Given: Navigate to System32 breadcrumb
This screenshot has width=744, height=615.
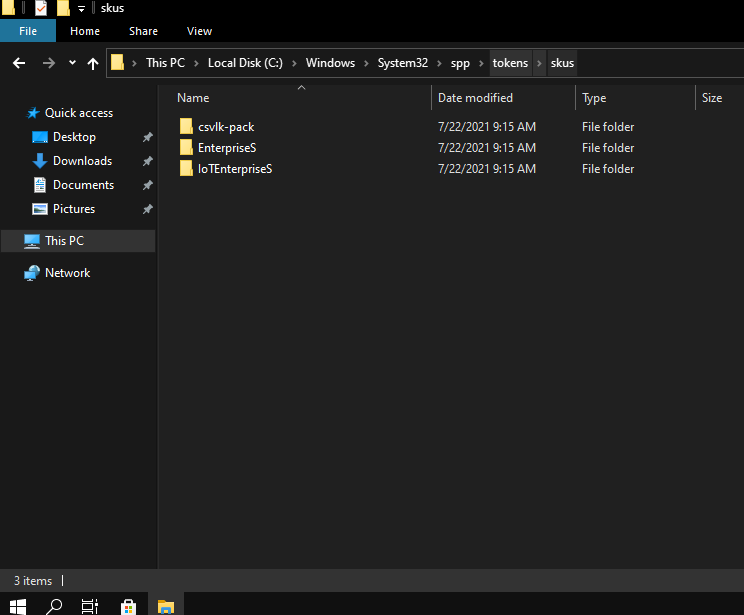Looking at the screenshot, I should [403, 63].
